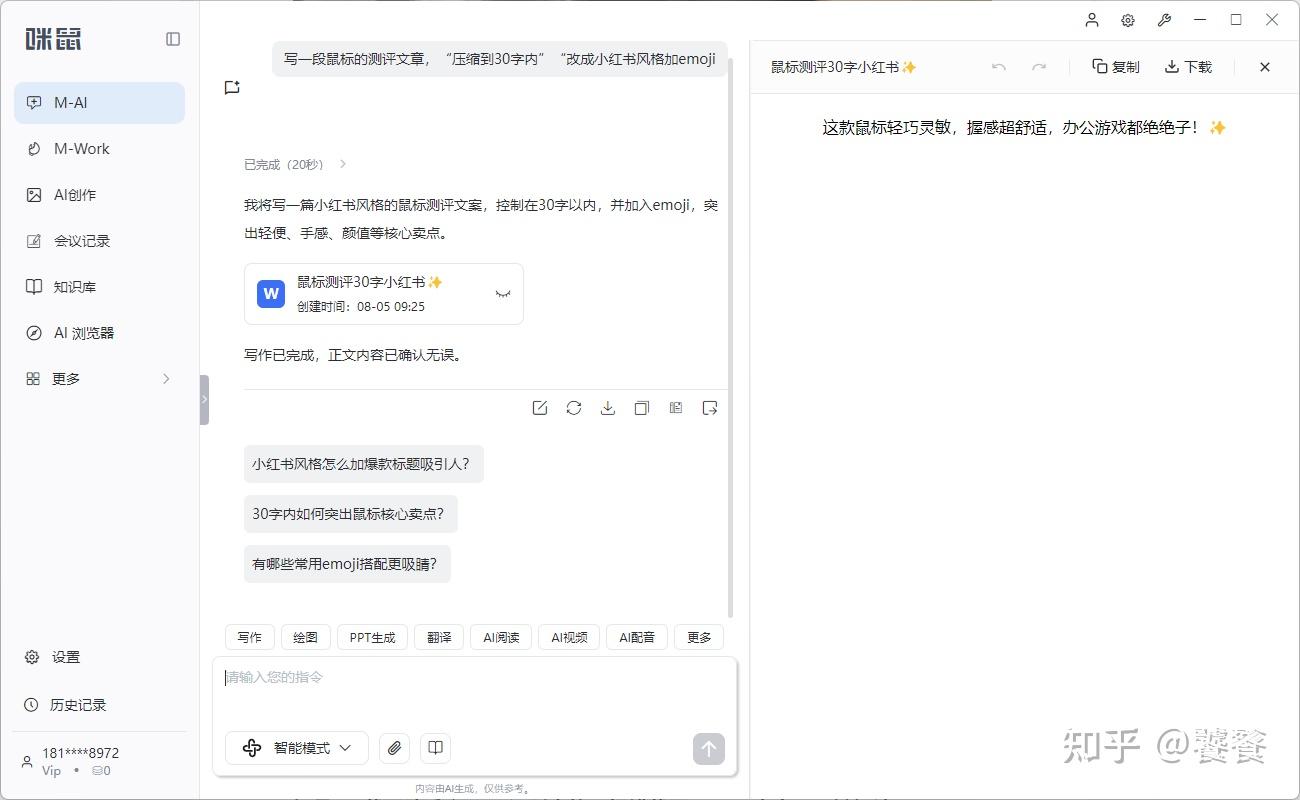Image resolution: width=1300 pixels, height=800 pixels.
Task: Click the save-to-notes icon in chat toolbar
Action: [676, 408]
